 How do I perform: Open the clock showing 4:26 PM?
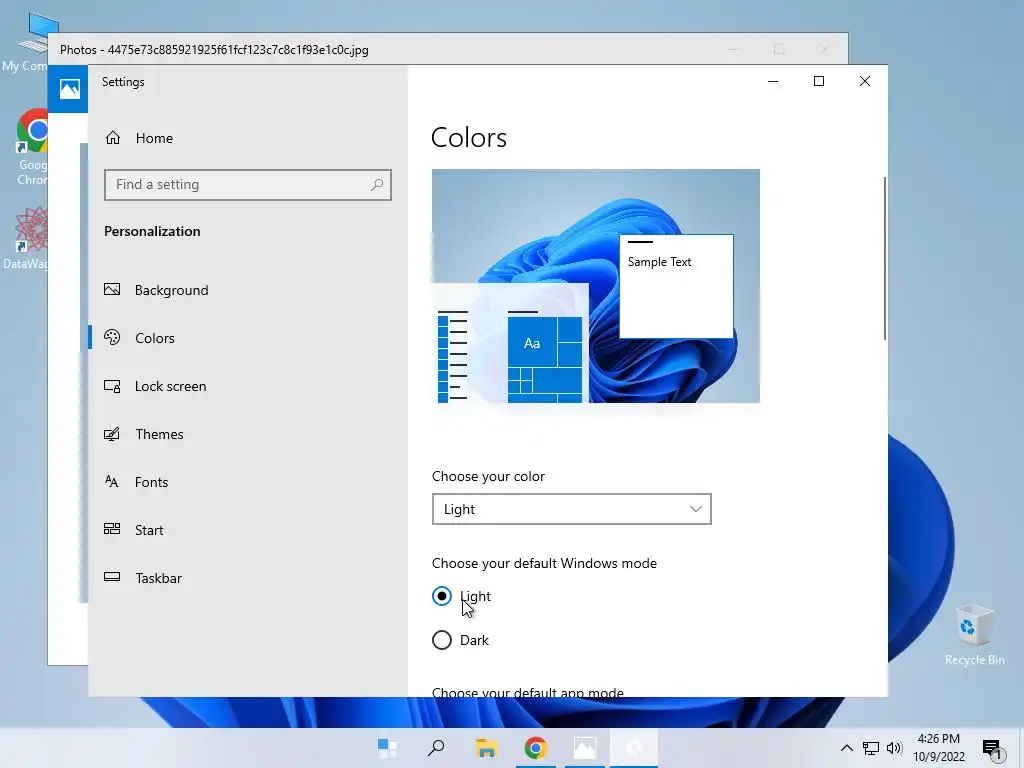938,748
